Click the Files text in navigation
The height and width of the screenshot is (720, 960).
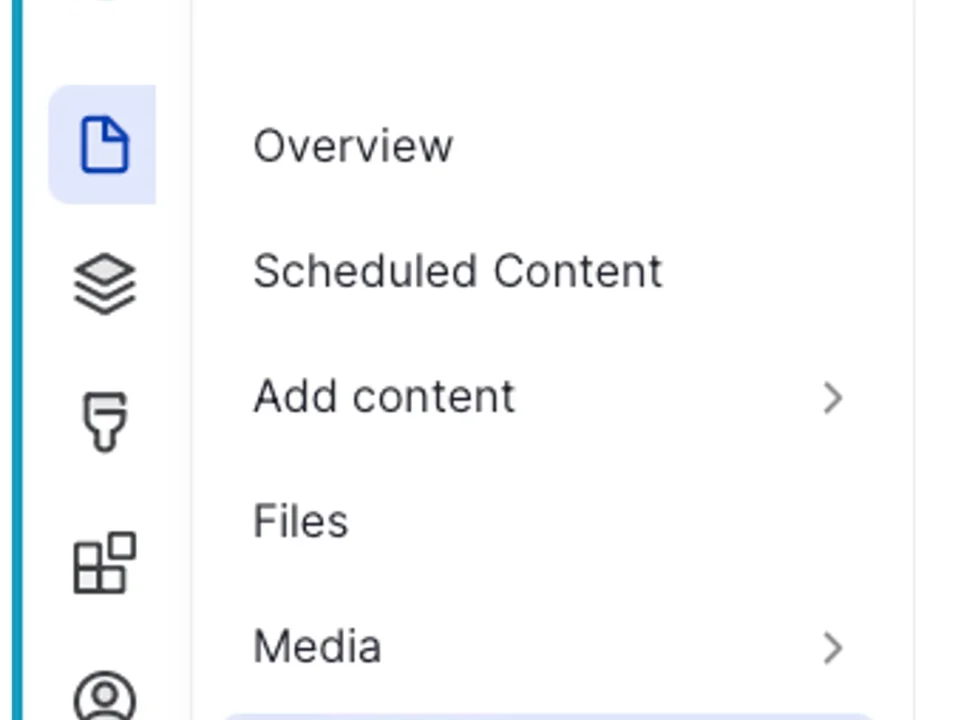pyautogui.click(x=300, y=521)
